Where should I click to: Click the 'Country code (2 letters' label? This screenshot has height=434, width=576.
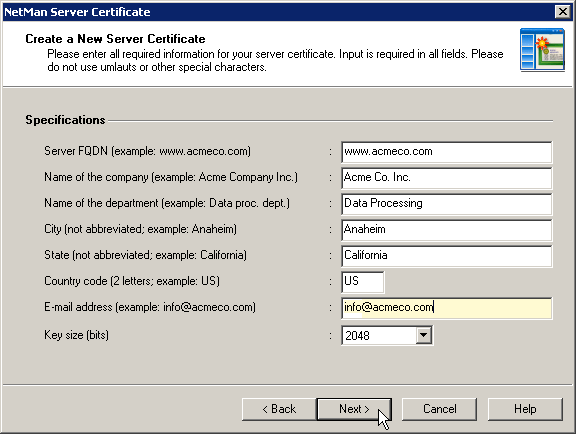(132, 281)
